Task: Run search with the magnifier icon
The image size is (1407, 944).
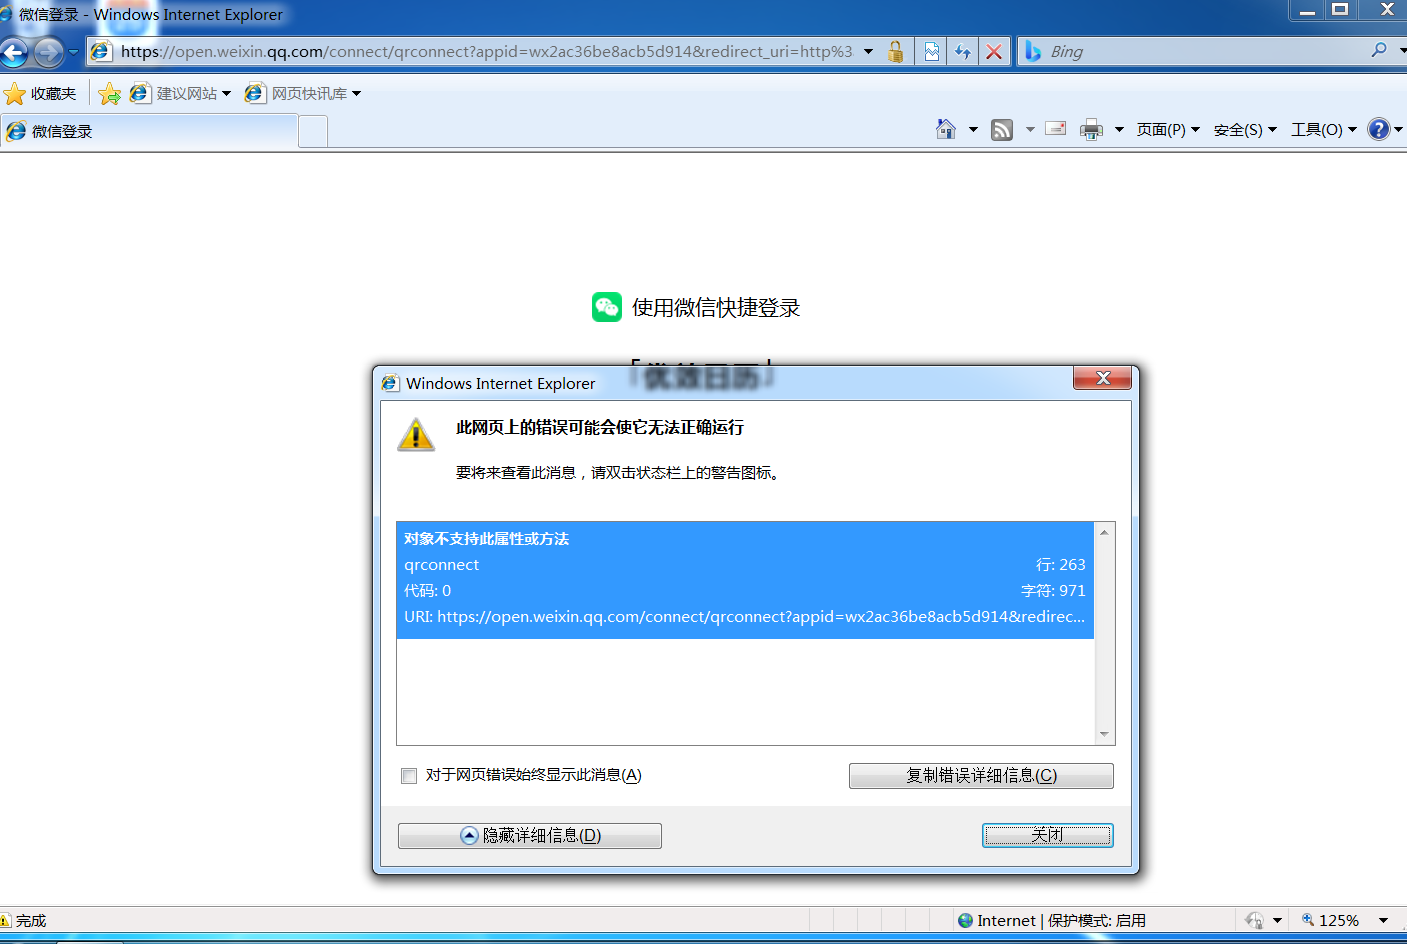Action: click(1379, 50)
